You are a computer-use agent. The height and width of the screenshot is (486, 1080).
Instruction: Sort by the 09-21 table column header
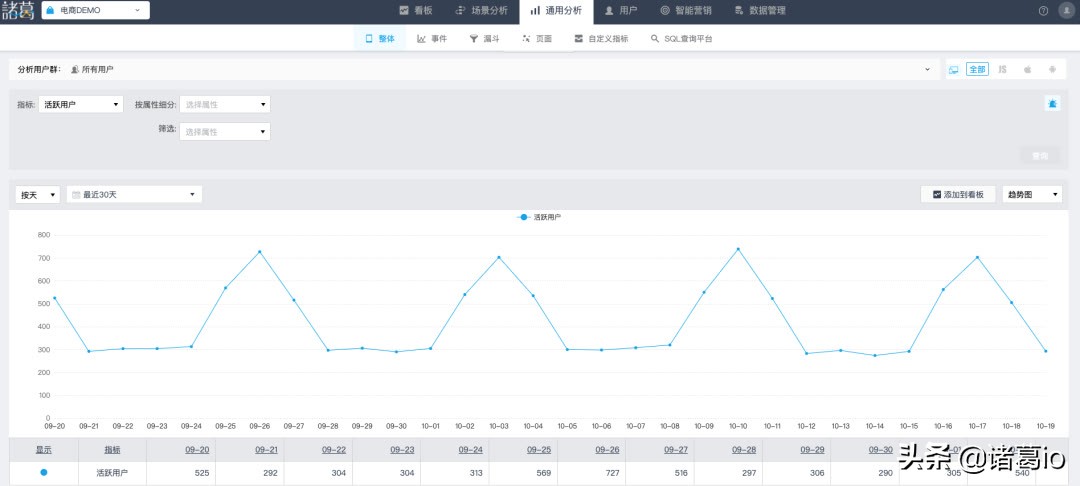pos(266,450)
